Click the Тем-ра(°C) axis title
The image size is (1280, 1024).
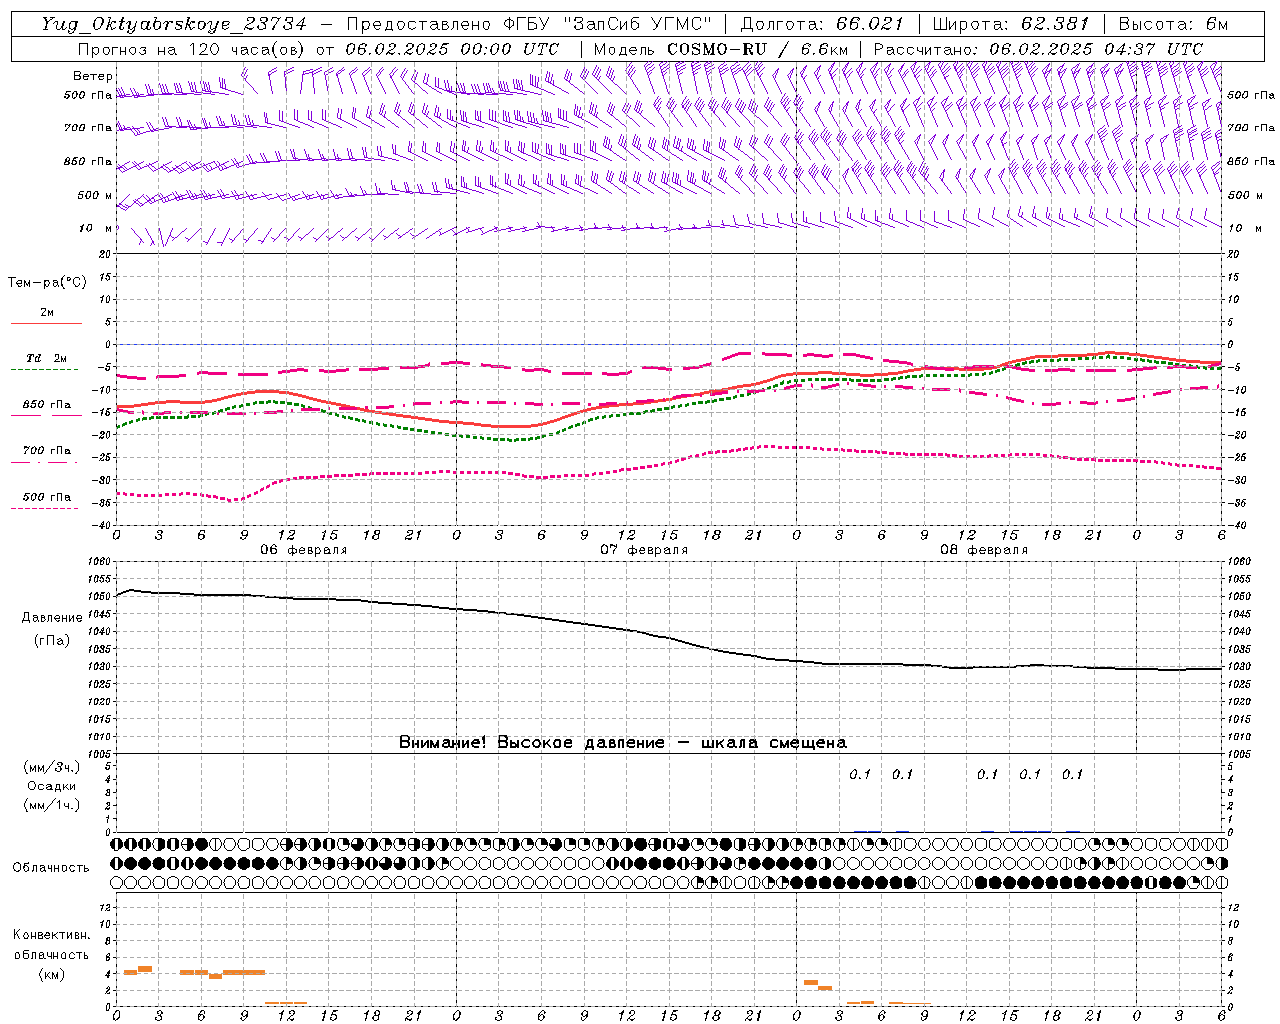(47, 283)
